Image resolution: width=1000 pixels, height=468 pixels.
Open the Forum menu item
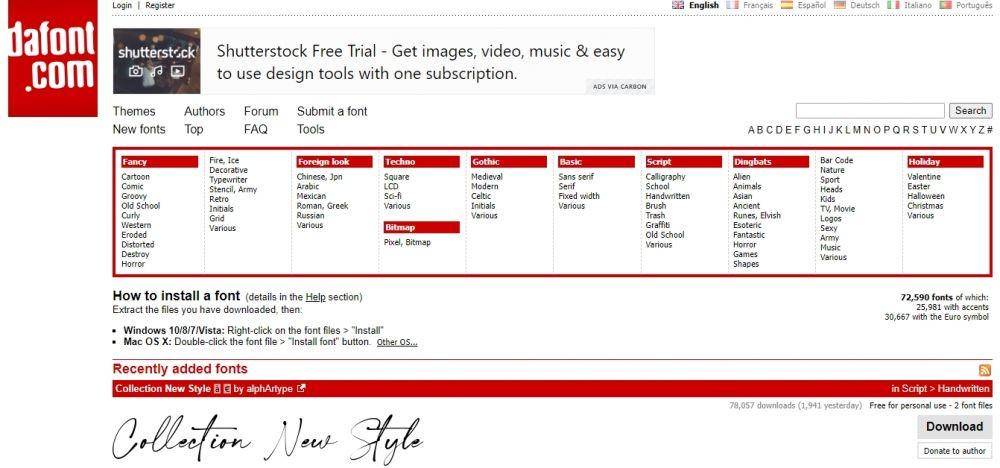point(261,111)
